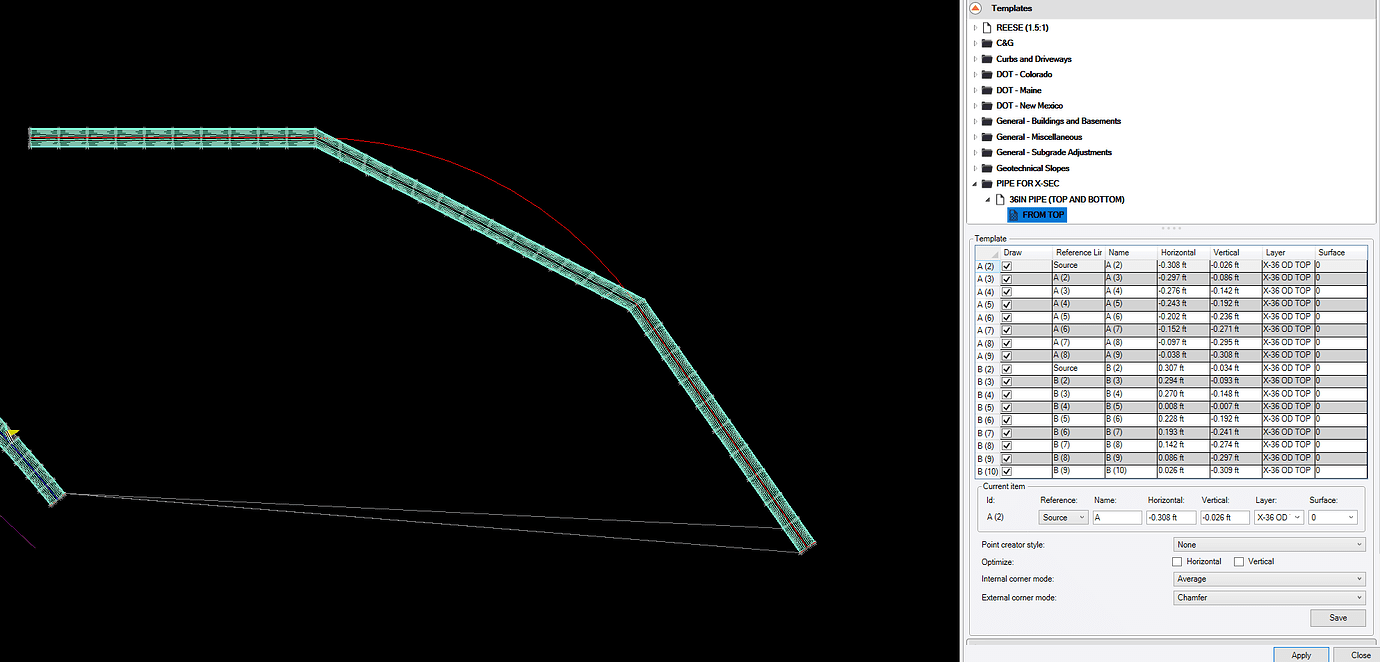Image resolution: width=1380 pixels, height=662 pixels.
Task: Expand the REESE (1.5:1) tree node
Action: (x=975, y=28)
